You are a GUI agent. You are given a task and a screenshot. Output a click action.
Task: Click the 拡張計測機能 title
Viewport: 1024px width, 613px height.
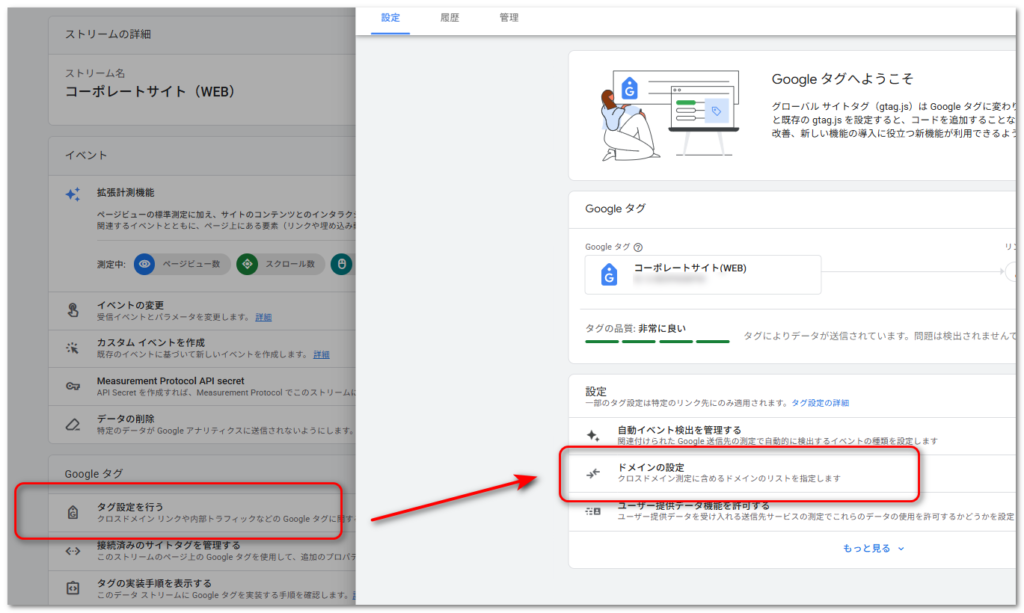125,193
